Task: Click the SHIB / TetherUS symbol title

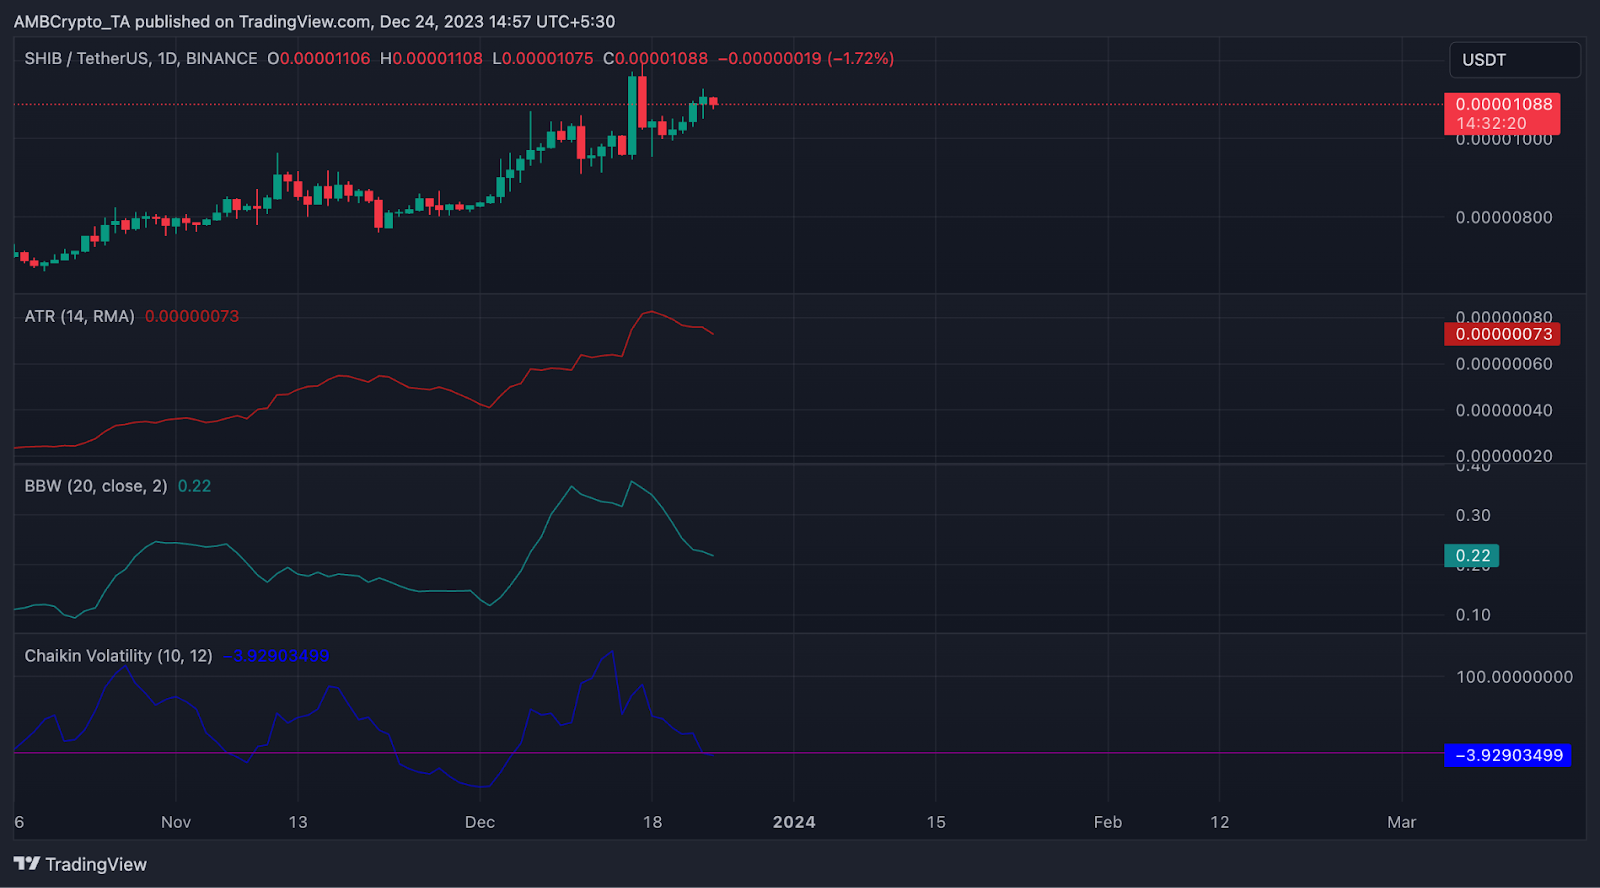Action: (141, 59)
